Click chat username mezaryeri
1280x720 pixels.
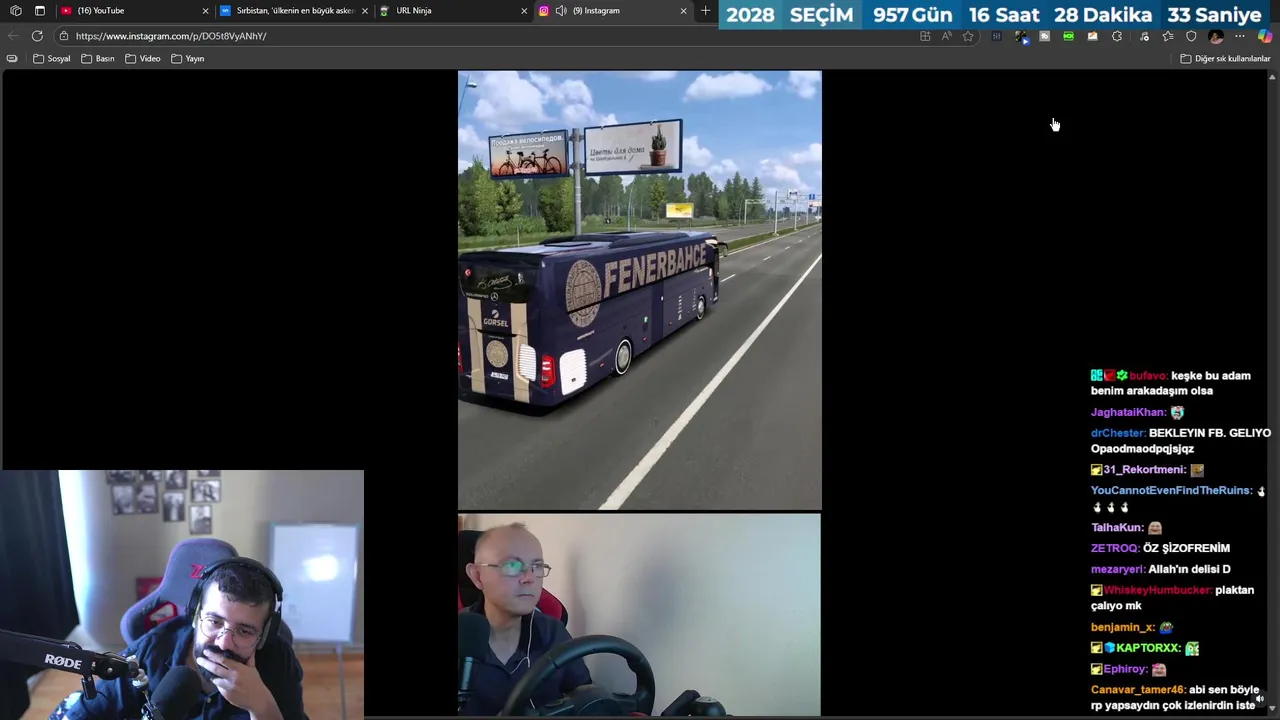(x=1117, y=569)
